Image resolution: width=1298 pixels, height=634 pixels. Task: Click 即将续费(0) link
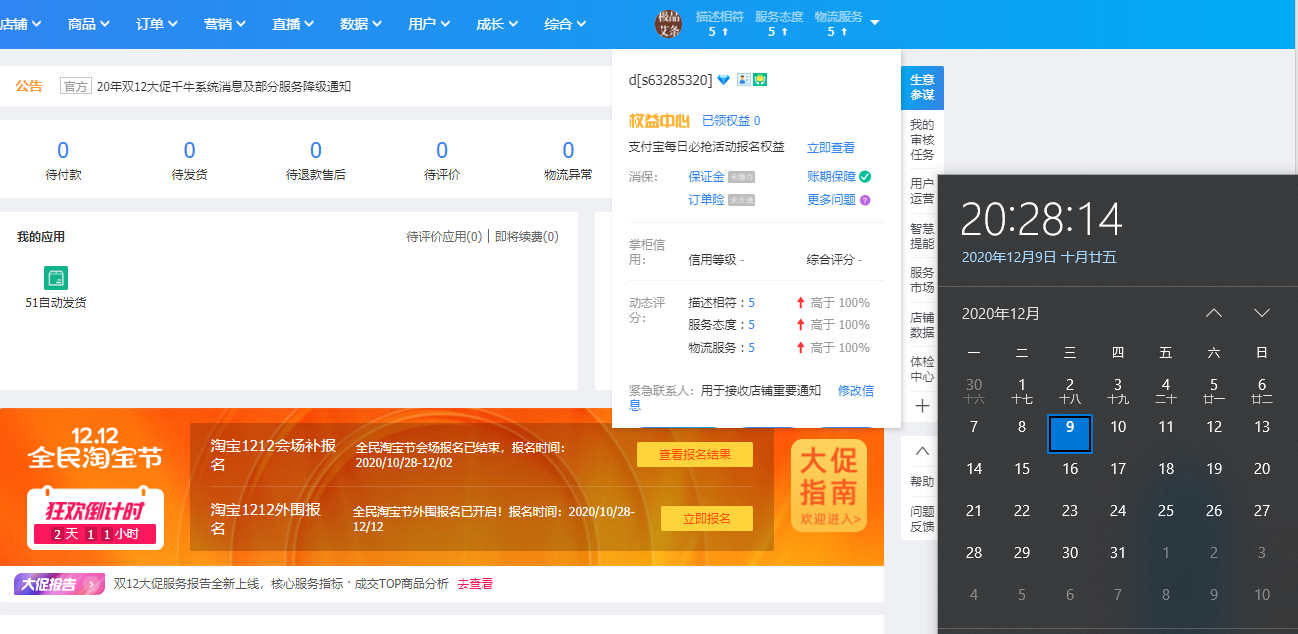coord(527,237)
